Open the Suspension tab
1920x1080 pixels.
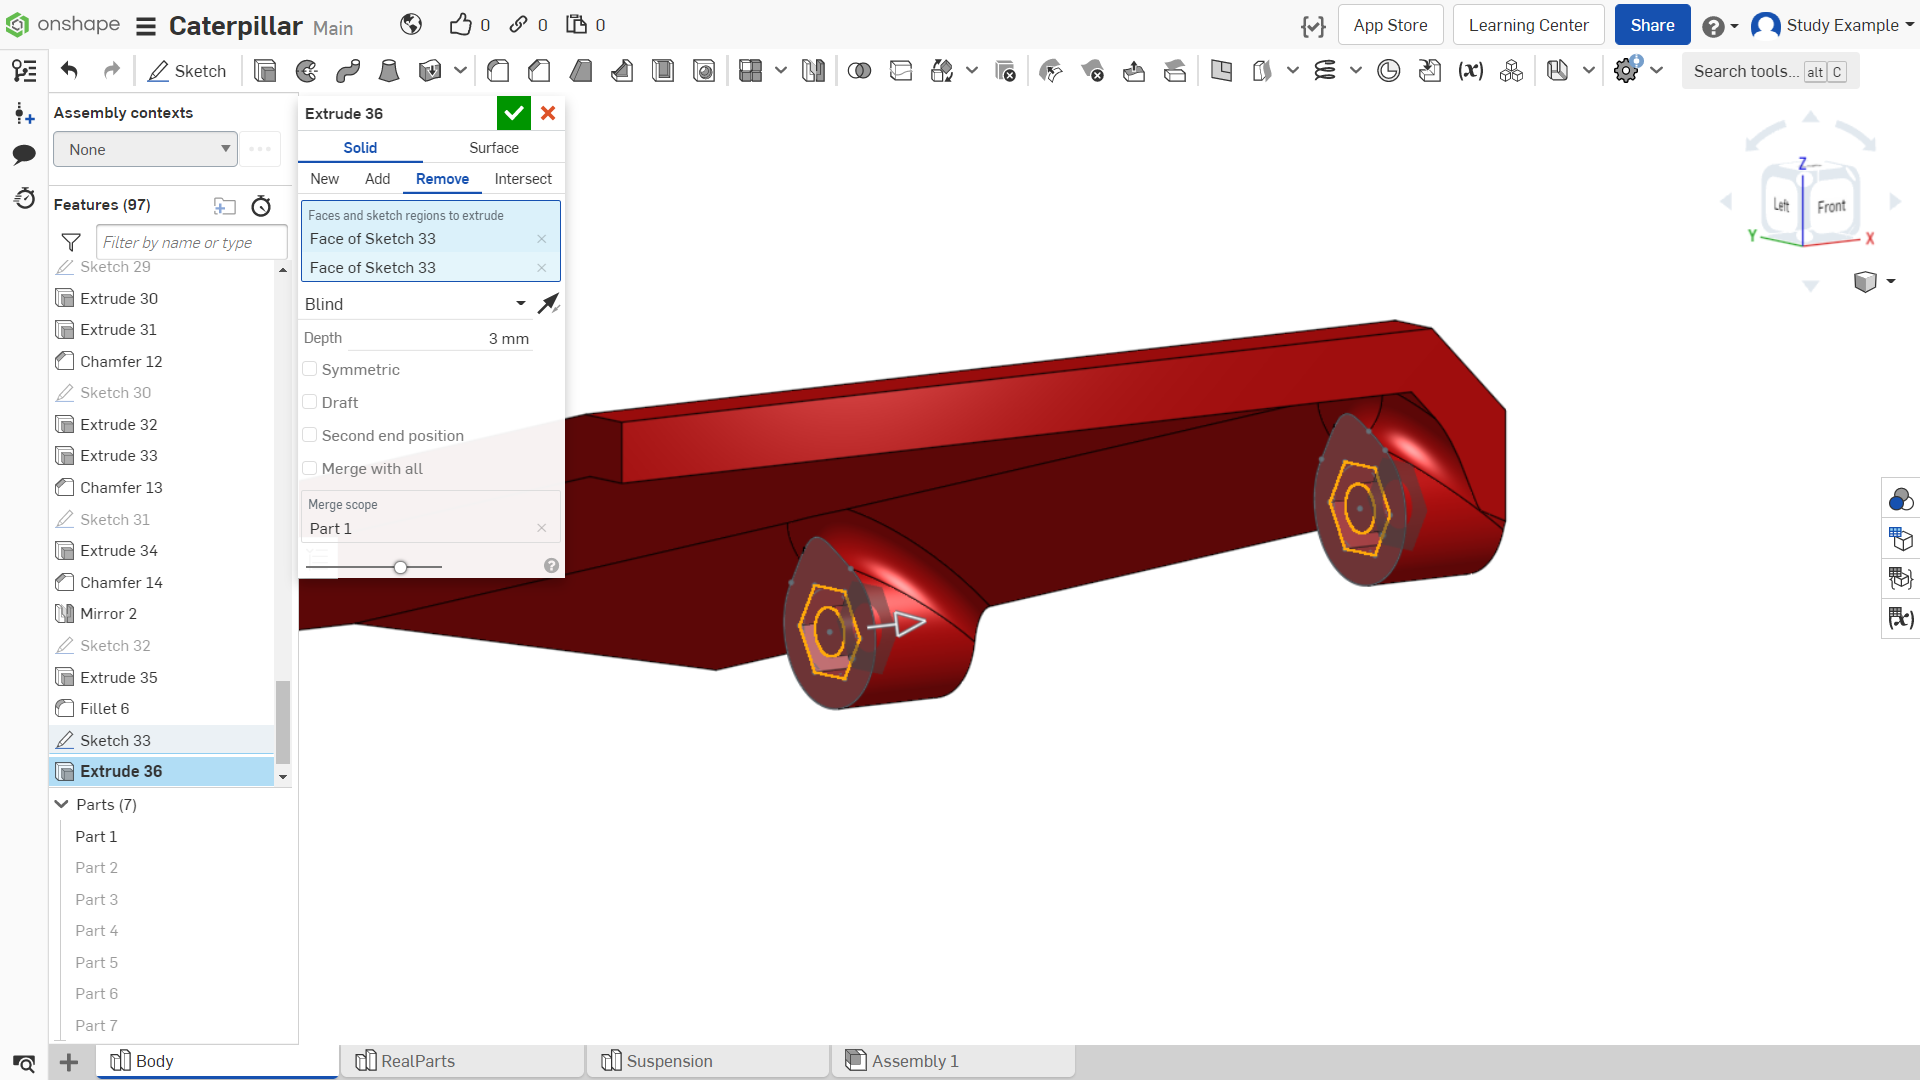pos(709,1061)
